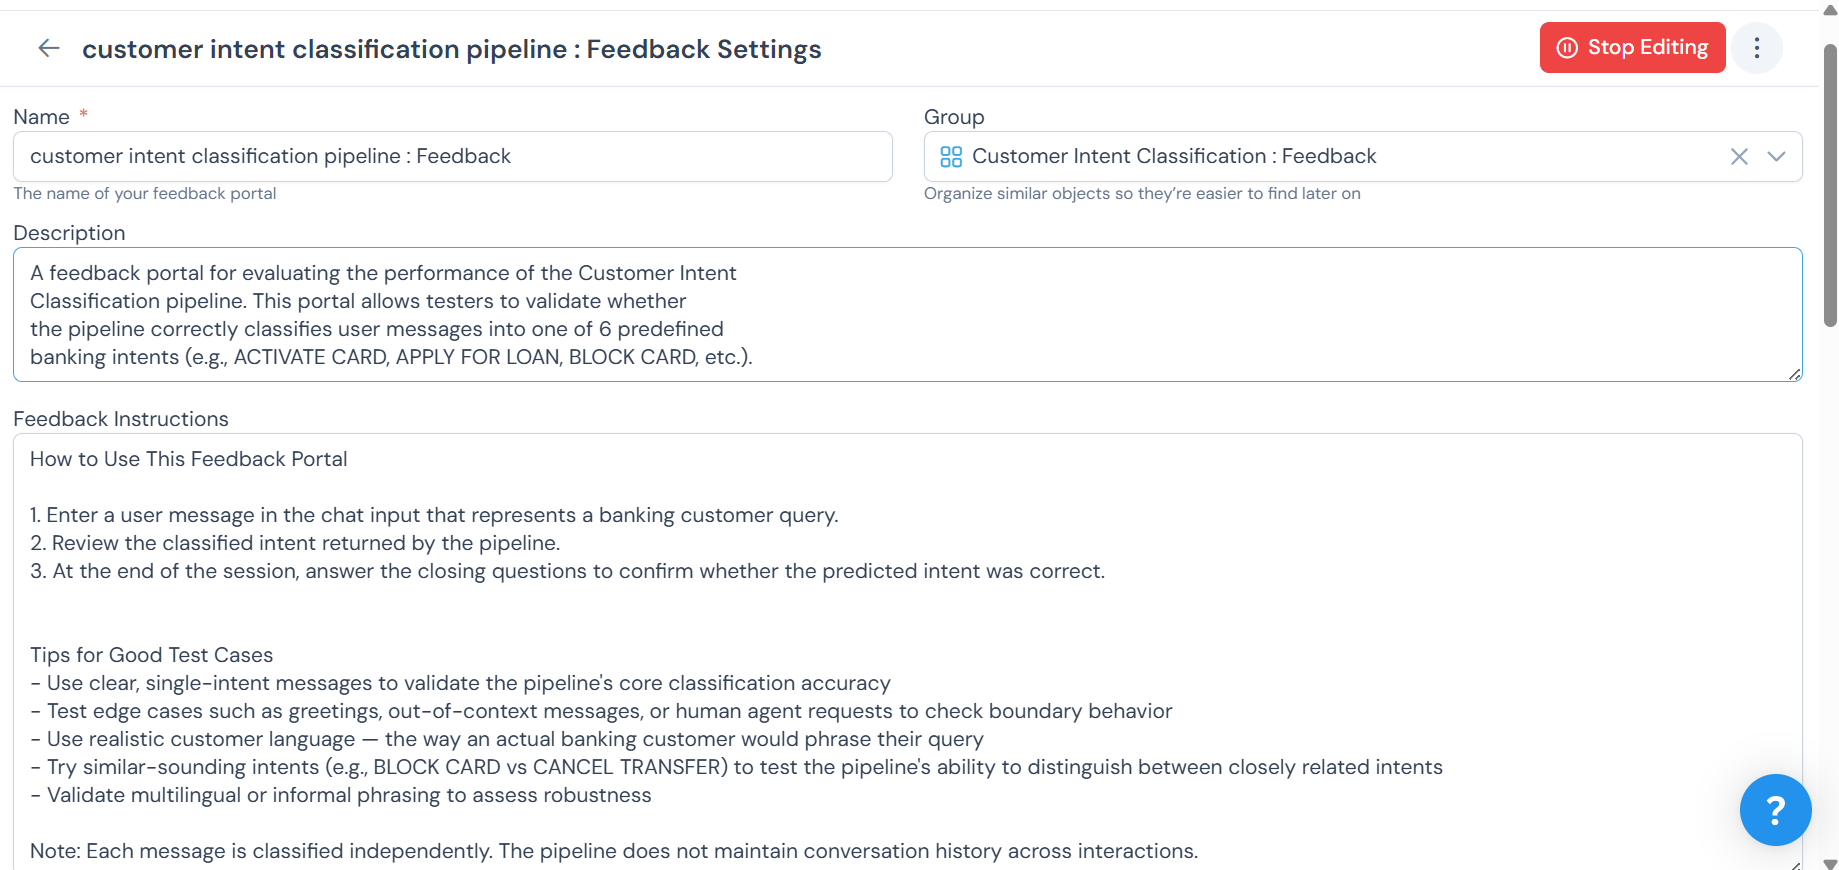Click the scrollbar down arrow
The height and width of the screenshot is (870, 1839).
(x=1830, y=863)
